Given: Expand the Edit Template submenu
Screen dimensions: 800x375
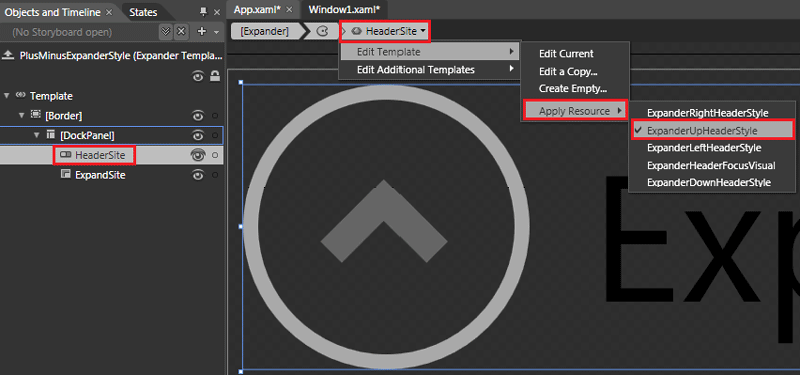Looking at the screenshot, I should pyautogui.click(x=430, y=52).
